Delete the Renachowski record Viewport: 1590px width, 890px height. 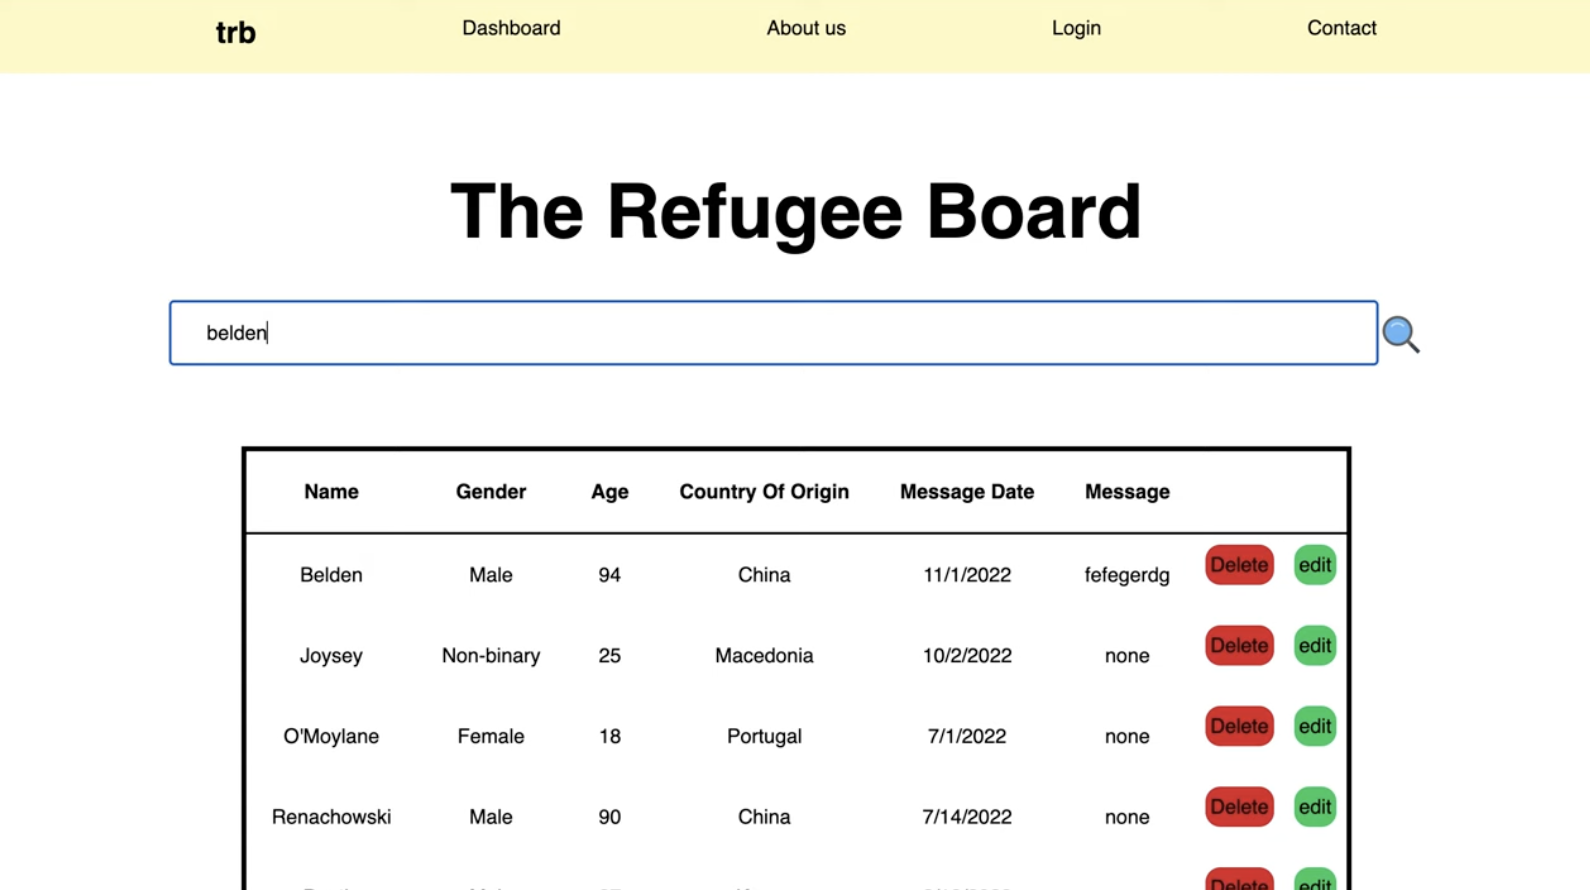click(1239, 807)
